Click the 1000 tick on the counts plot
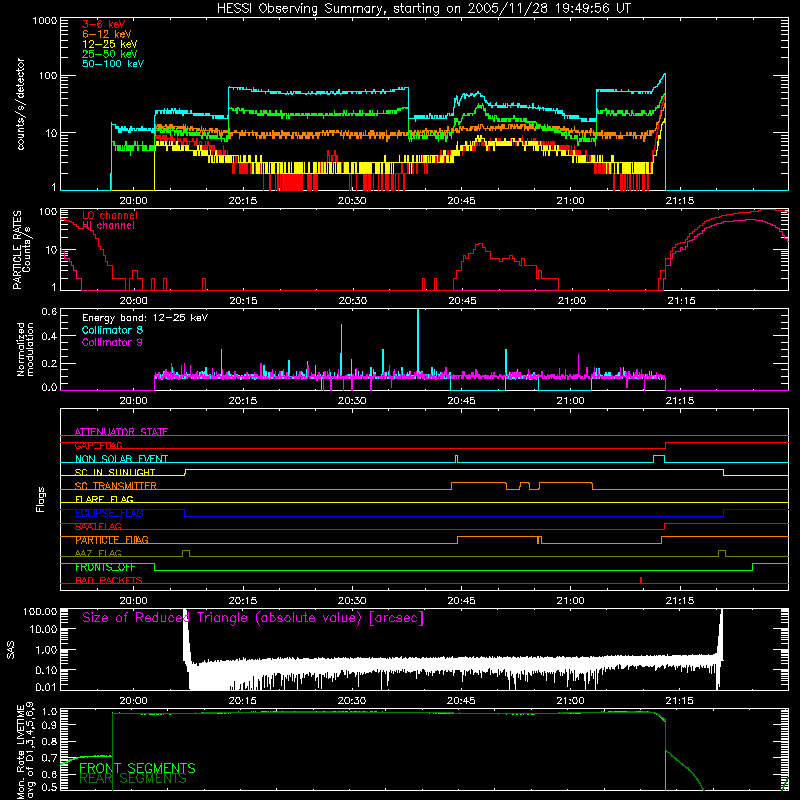Image resolution: width=800 pixels, height=800 pixels. (x=45, y=21)
